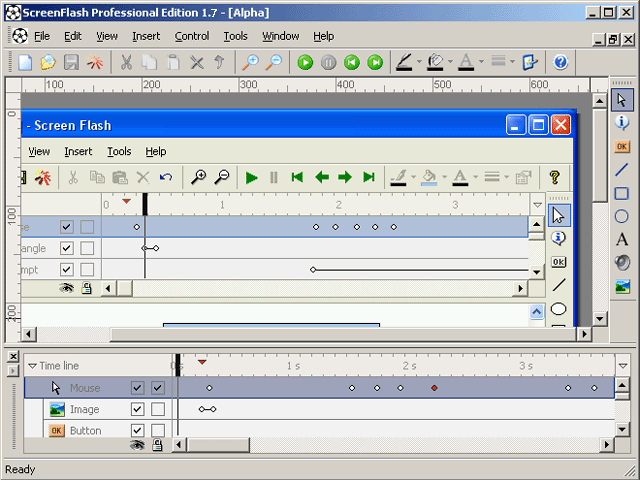This screenshot has height=480, width=640.
Task: Click the Cut scissors icon in main toolbar
Action: tap(127, 62)
